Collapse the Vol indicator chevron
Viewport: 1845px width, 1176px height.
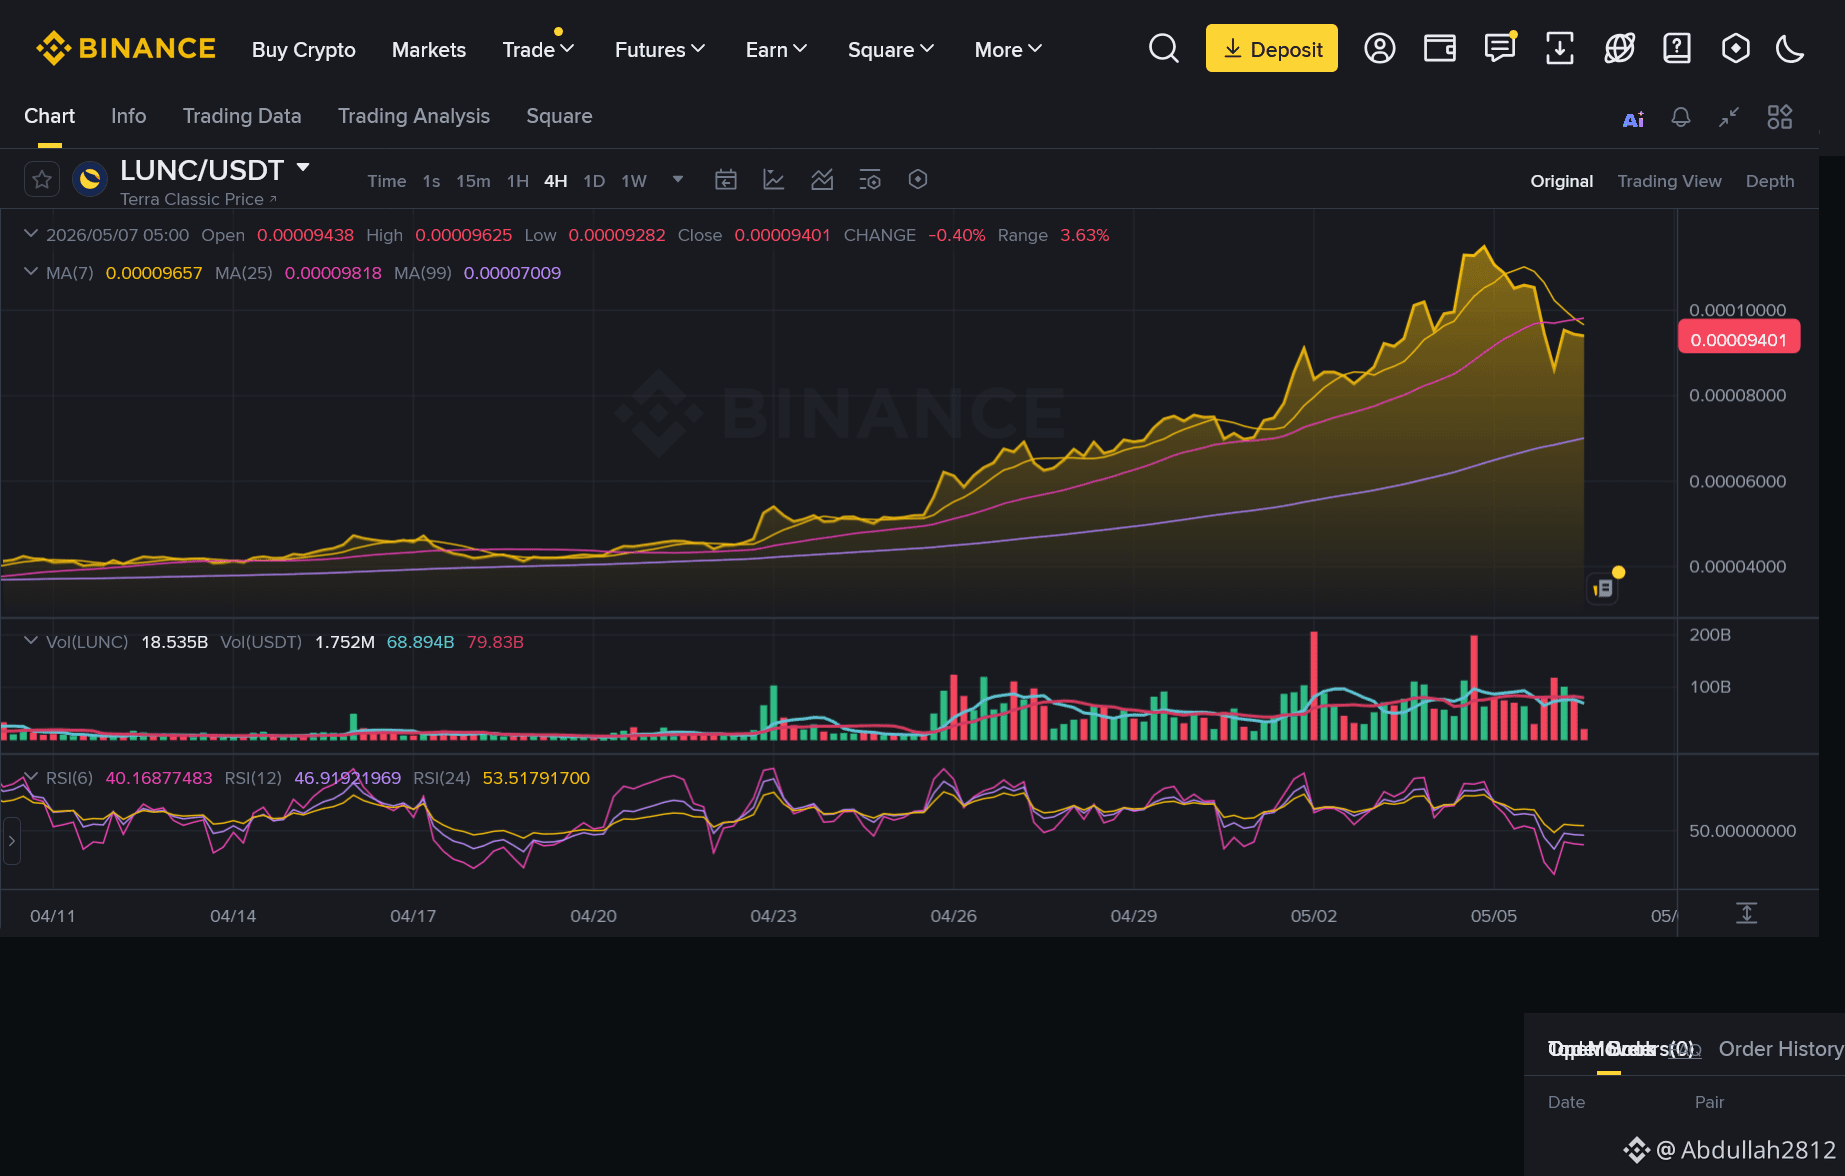(31, 641)
